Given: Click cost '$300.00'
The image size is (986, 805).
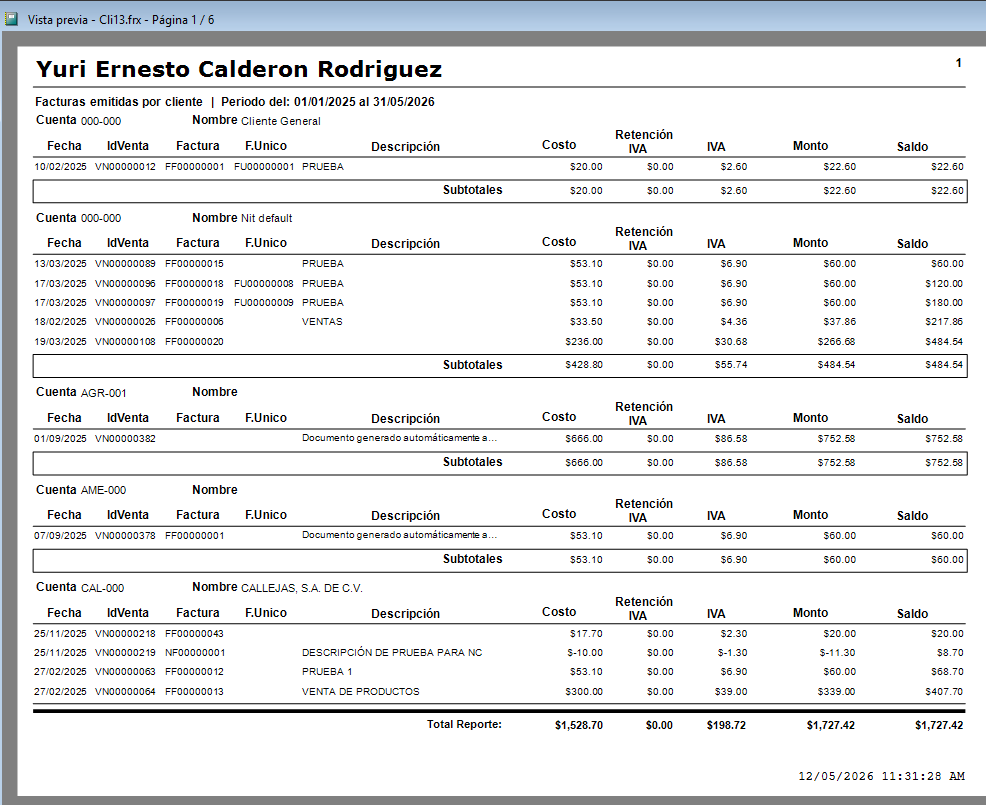Looking at the screenshot, I should [x=584, y=691].
